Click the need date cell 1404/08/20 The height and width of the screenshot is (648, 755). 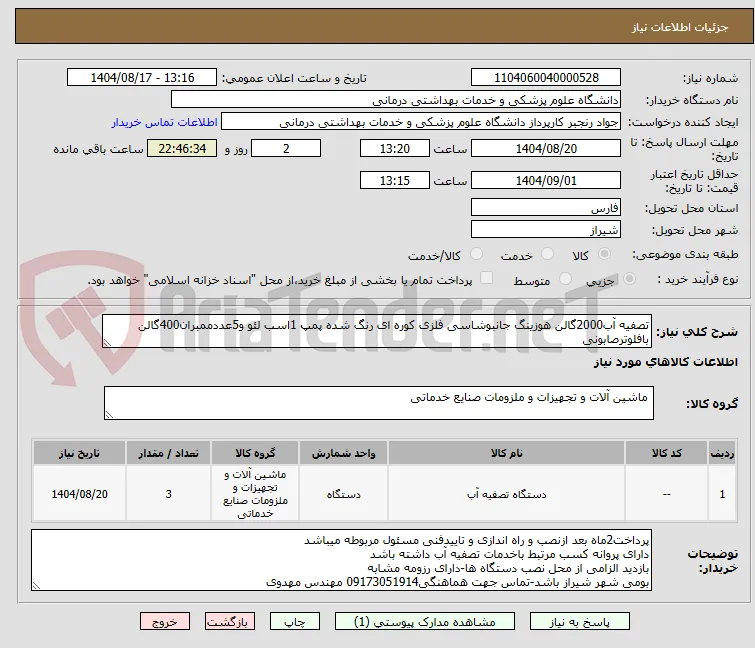tap(79, 494)
